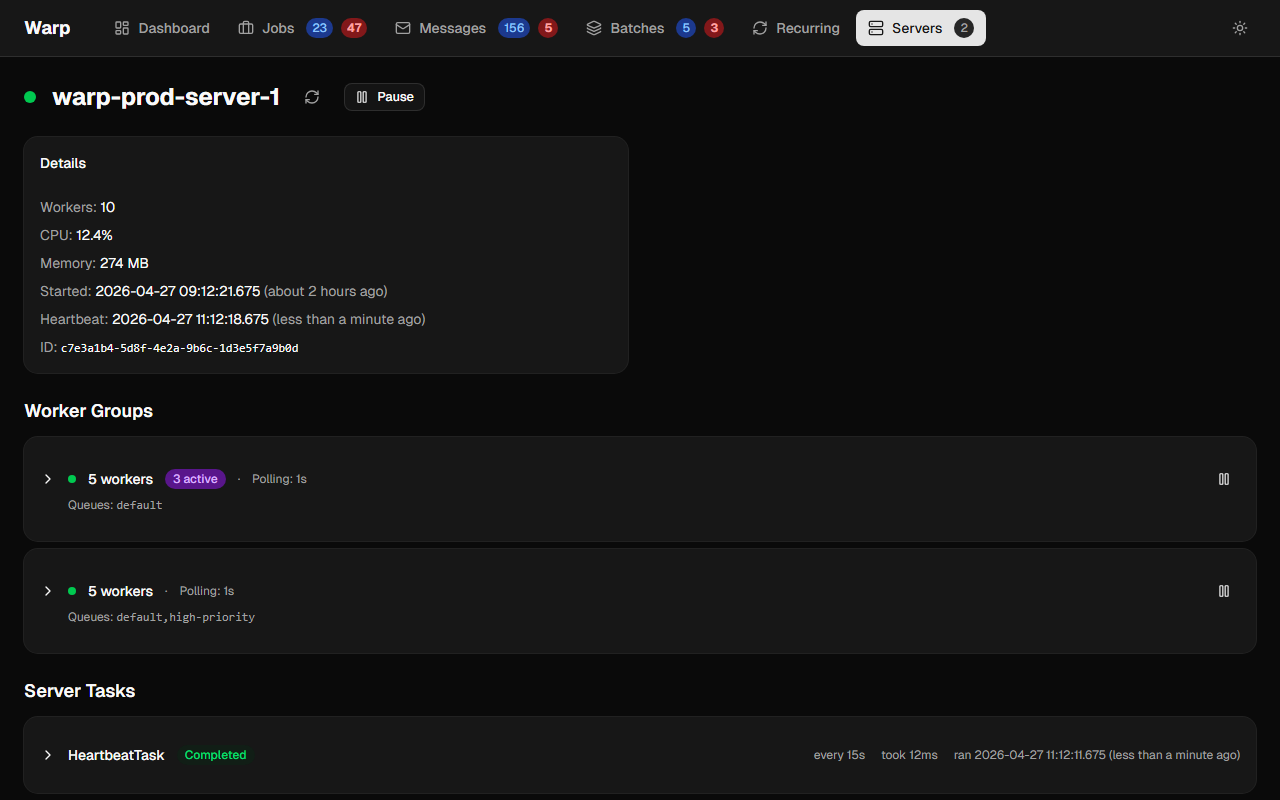Click the red 47 failed jobs badge

[354, 28]
